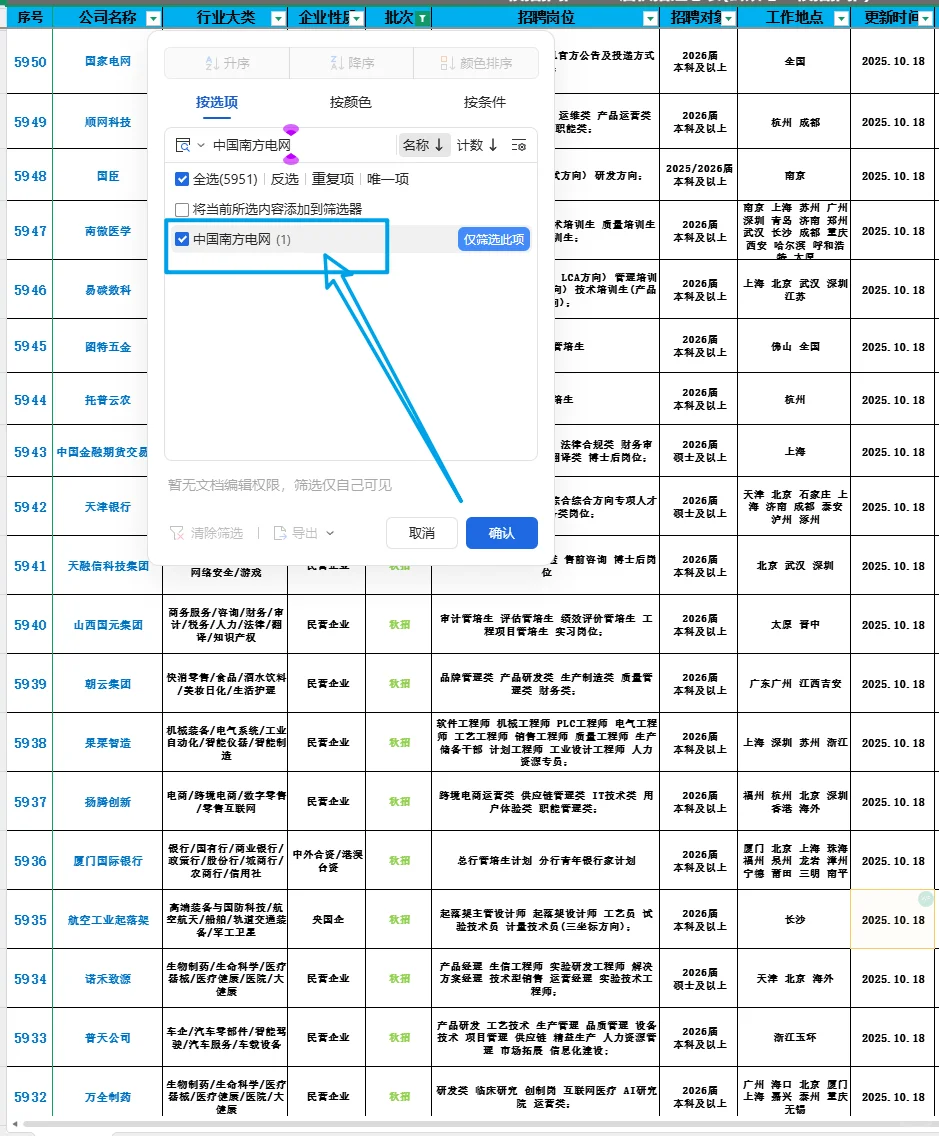
Task: Select serial number cell 5950
Action: tap(30, 62)
